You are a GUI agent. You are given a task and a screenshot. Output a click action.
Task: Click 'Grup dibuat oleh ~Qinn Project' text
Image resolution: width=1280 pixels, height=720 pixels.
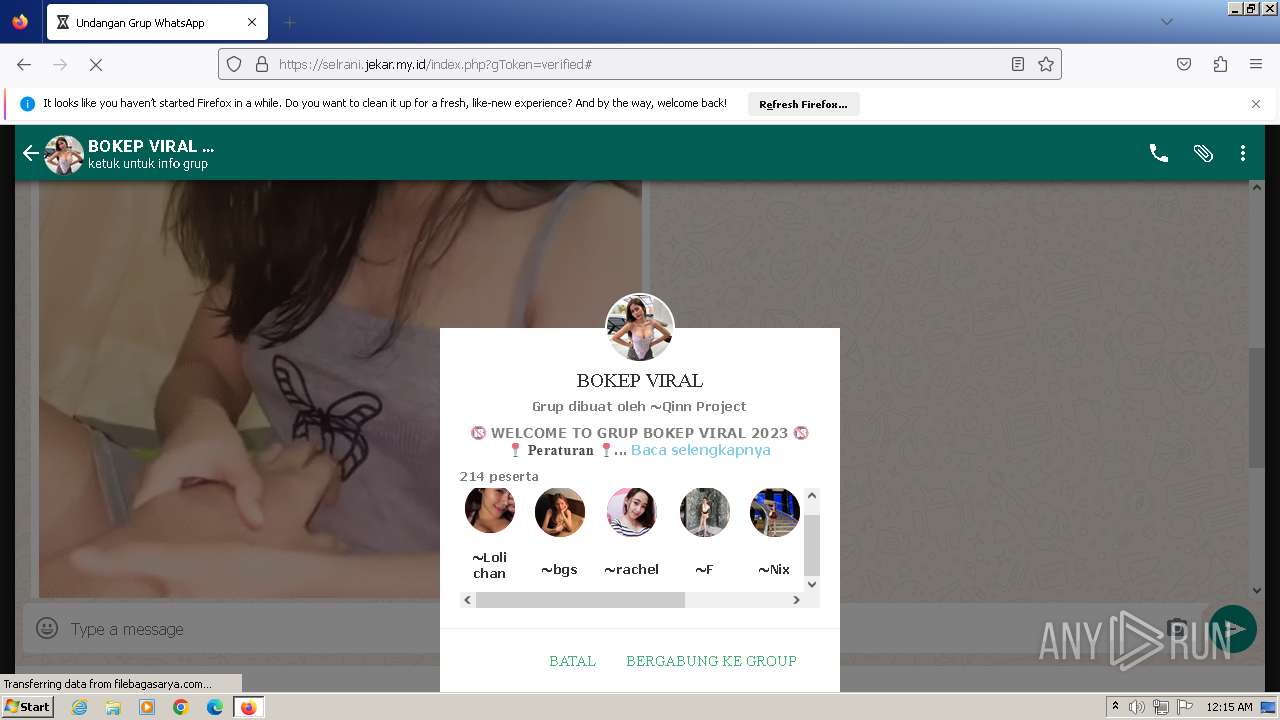pos(640,406)
